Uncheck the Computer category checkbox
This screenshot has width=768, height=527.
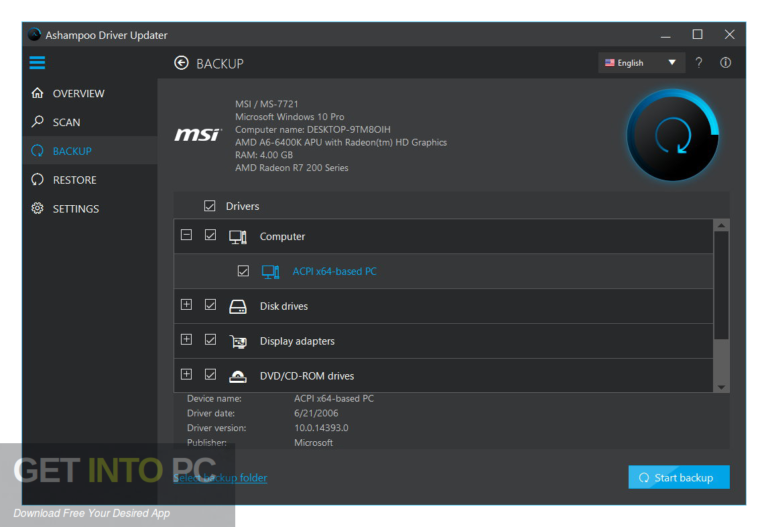[210, 235]
